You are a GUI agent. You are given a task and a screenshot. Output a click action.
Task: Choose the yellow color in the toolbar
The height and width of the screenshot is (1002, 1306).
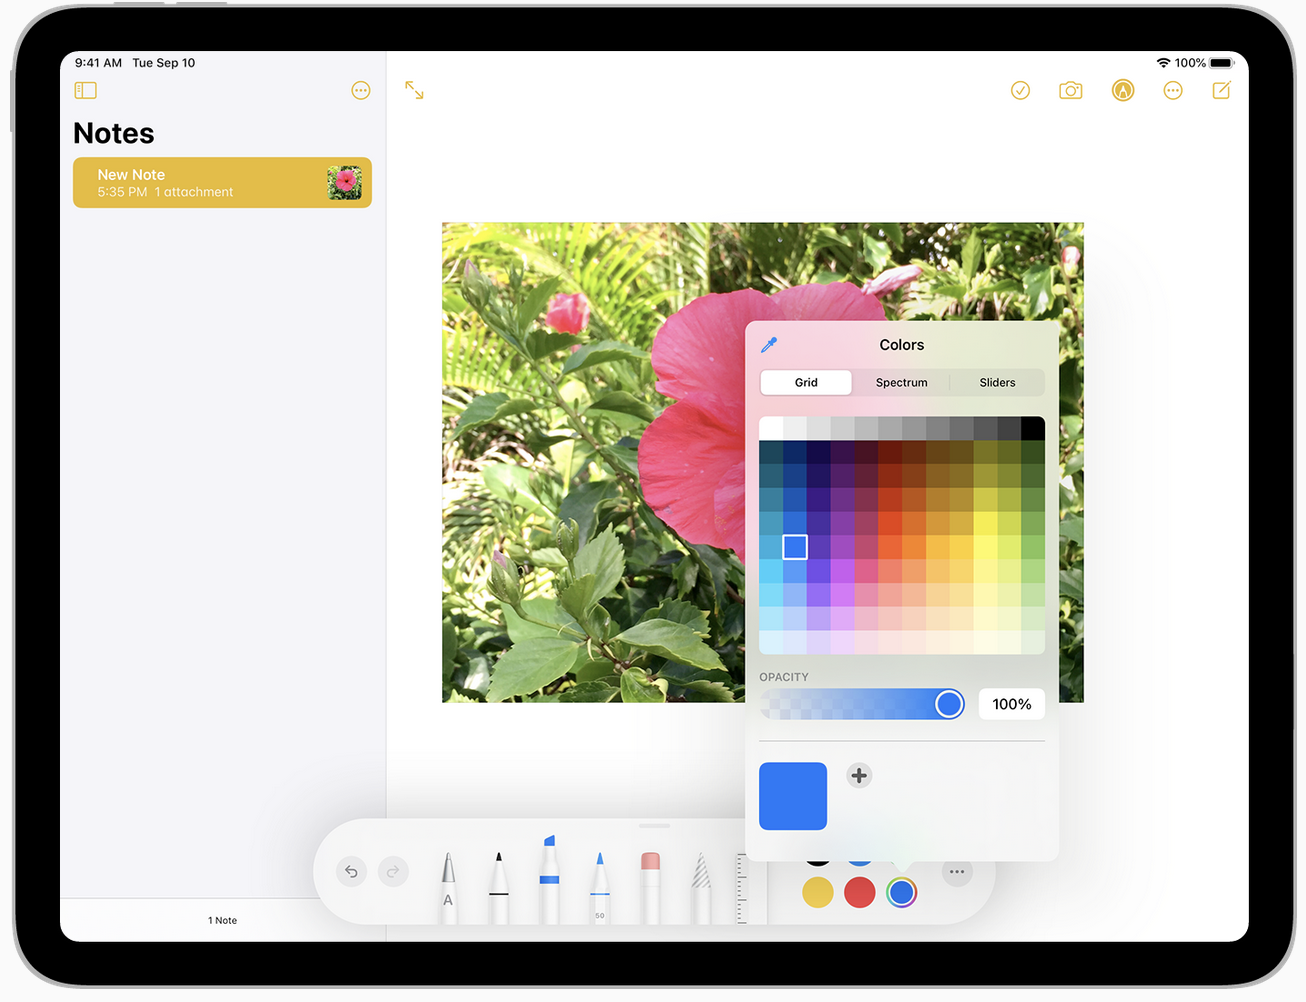point(818,892)
